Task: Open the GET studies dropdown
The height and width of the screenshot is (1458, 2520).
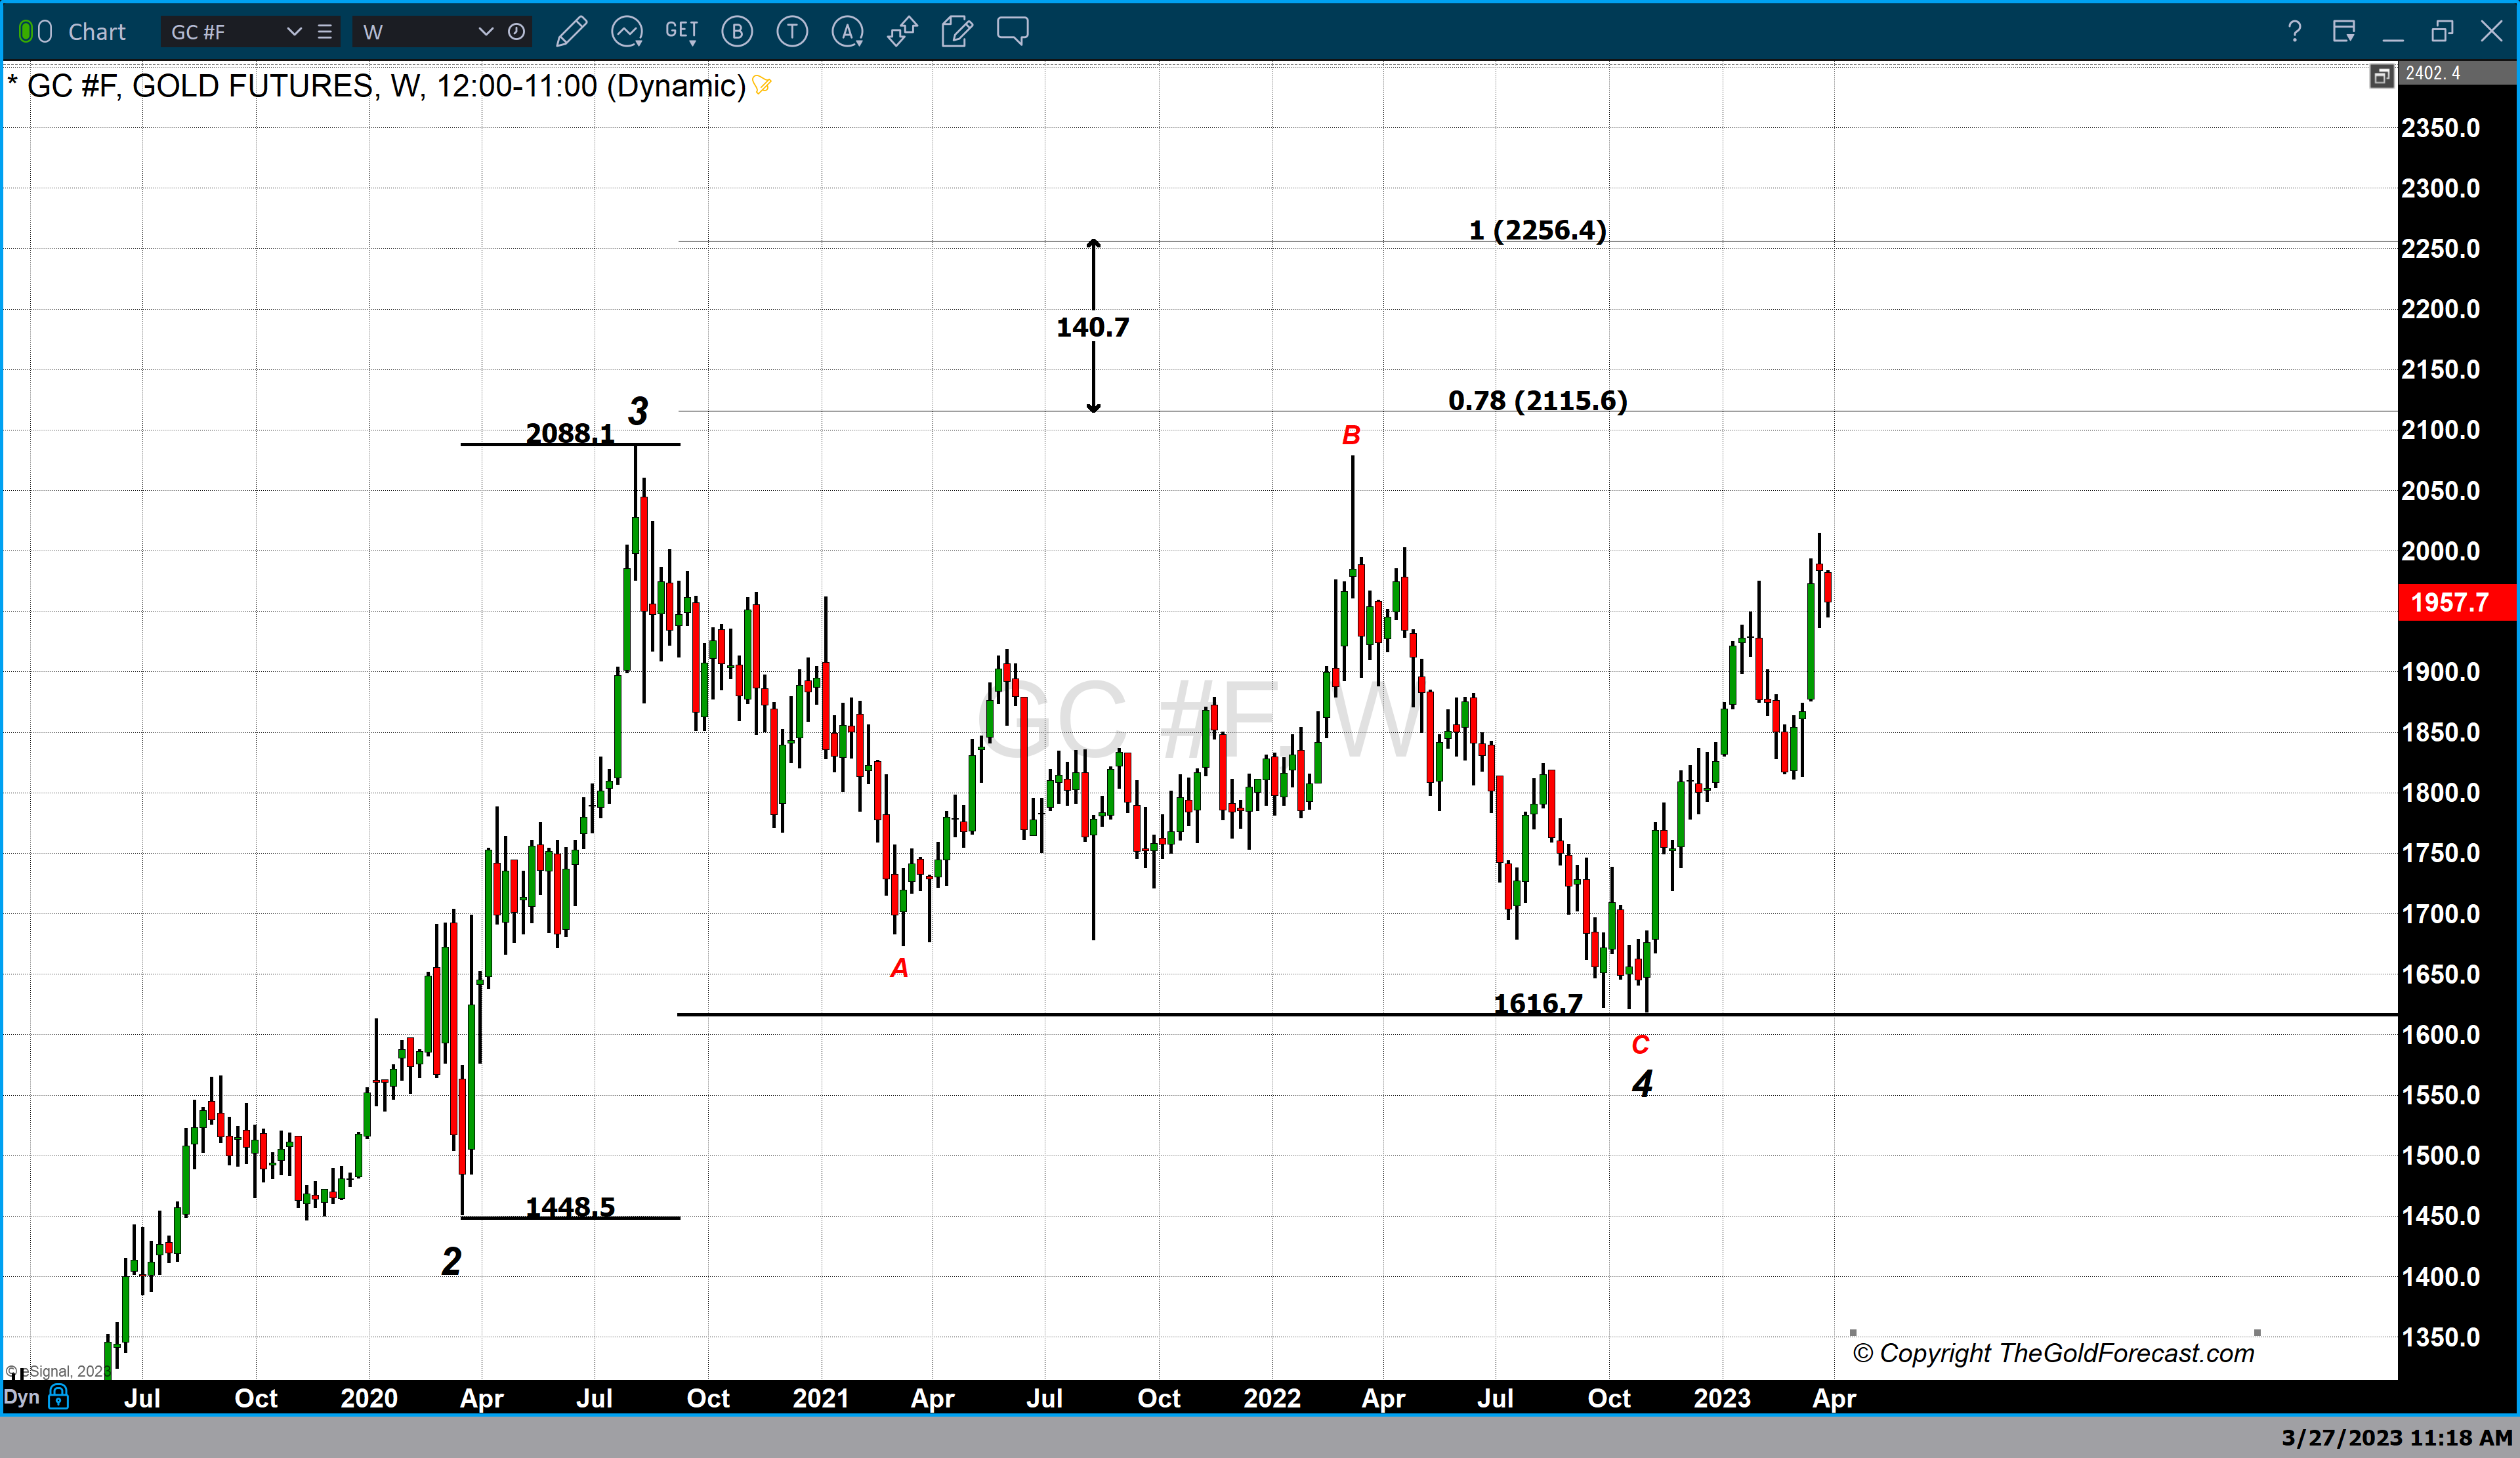Action: (x=682, y=32)
